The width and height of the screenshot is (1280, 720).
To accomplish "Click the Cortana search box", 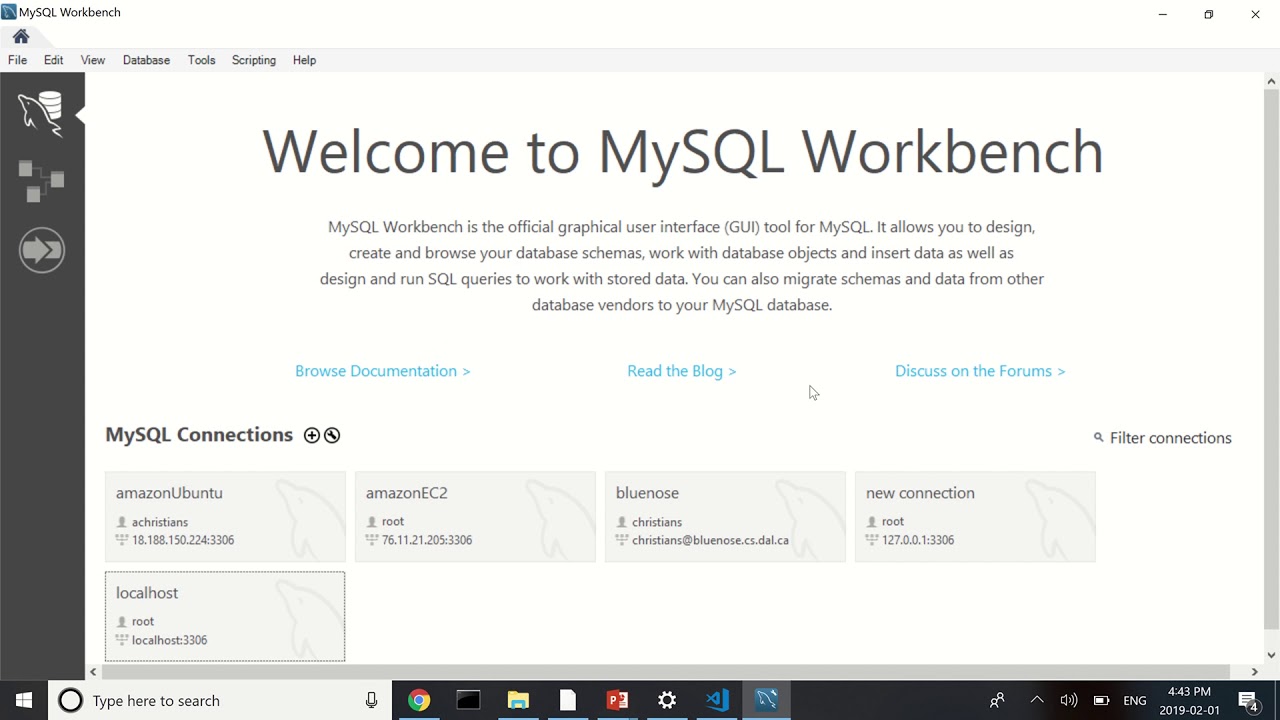I will 218,700.
